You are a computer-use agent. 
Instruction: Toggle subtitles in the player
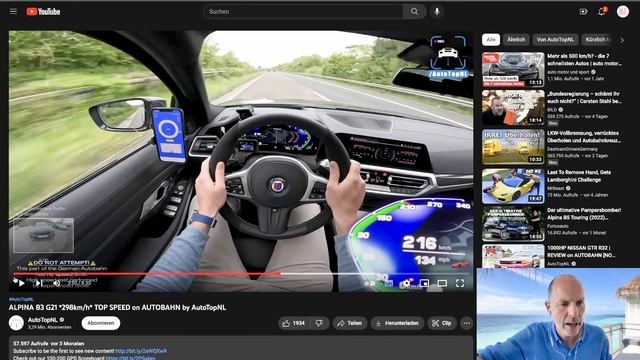pyautogui.click(x=389, y=283)
